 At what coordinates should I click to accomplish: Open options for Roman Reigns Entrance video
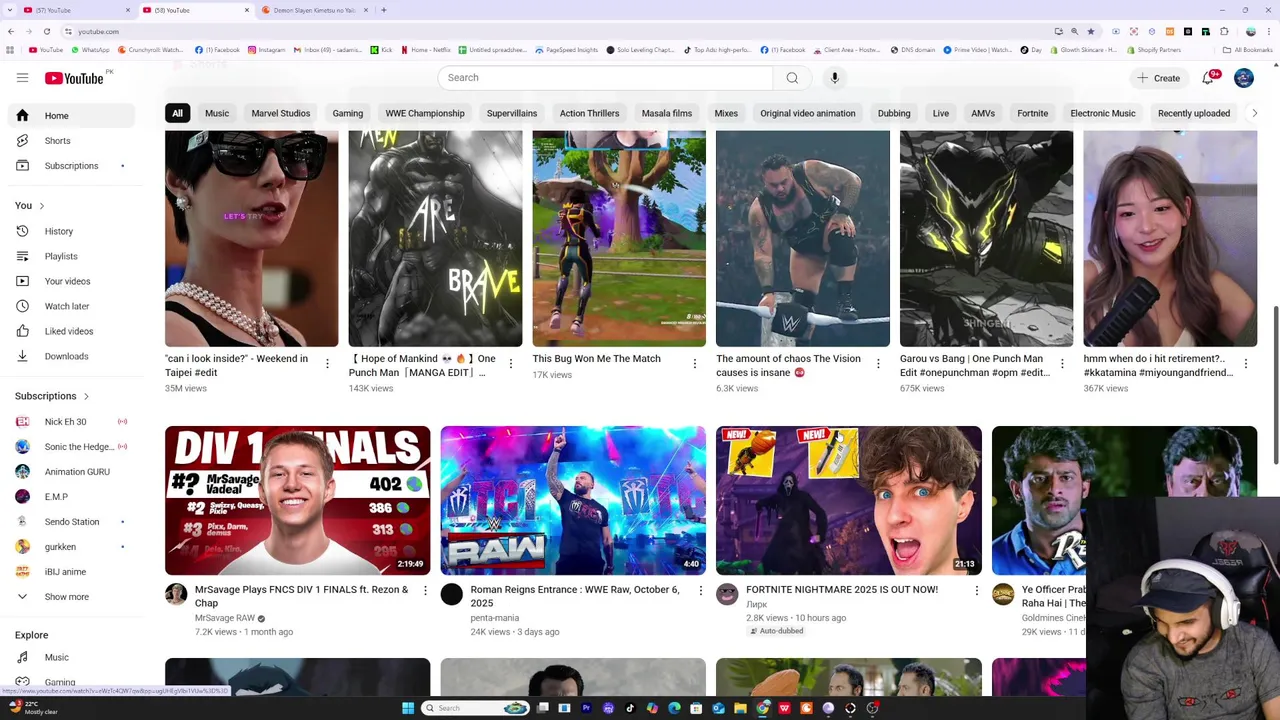(x=700, y=591)
